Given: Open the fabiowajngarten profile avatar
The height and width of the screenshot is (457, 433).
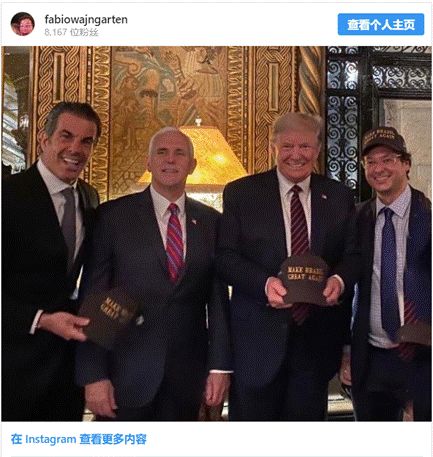Looking at the screenshot, I should tap(22, 24).
